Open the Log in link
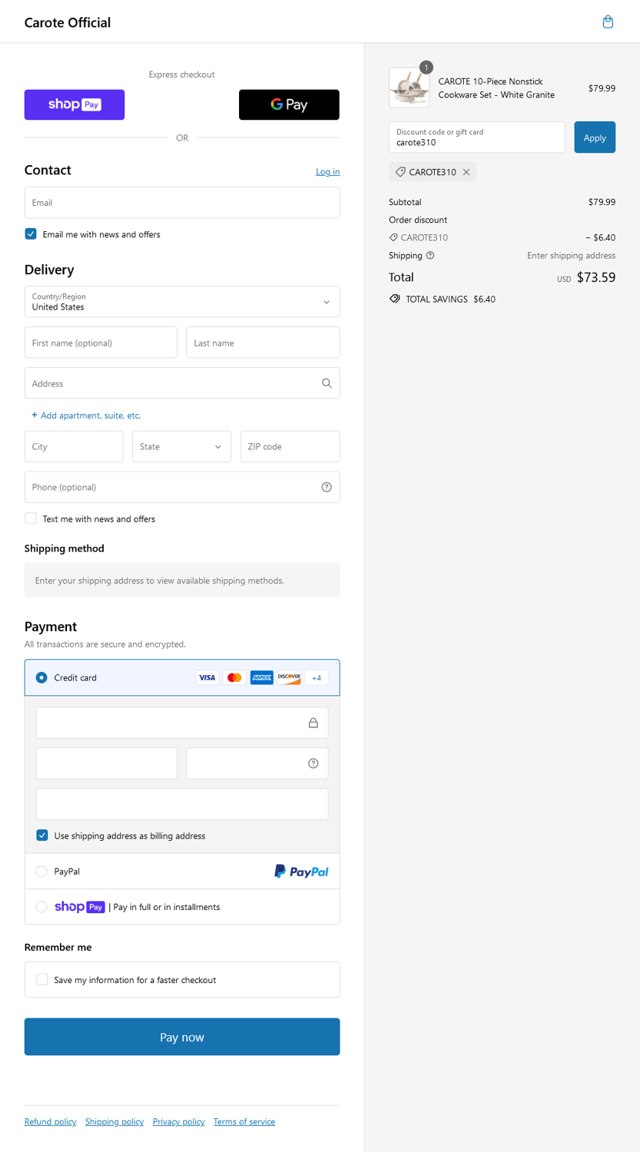Viewport: 640px width, 1152px height. coord(328,171)
